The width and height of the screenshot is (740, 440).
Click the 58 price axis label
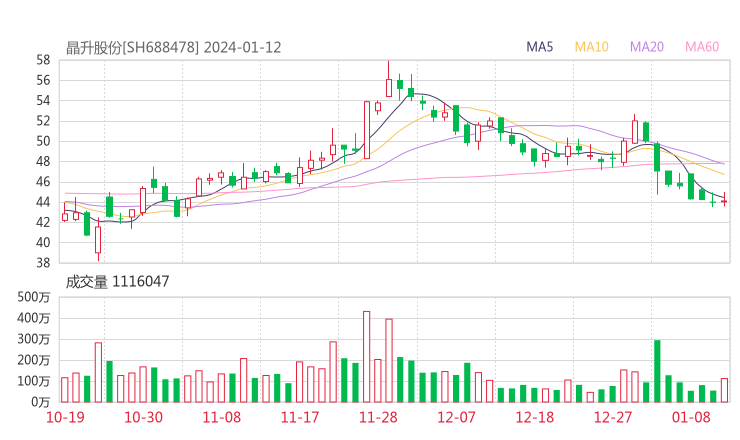point(43,60)
